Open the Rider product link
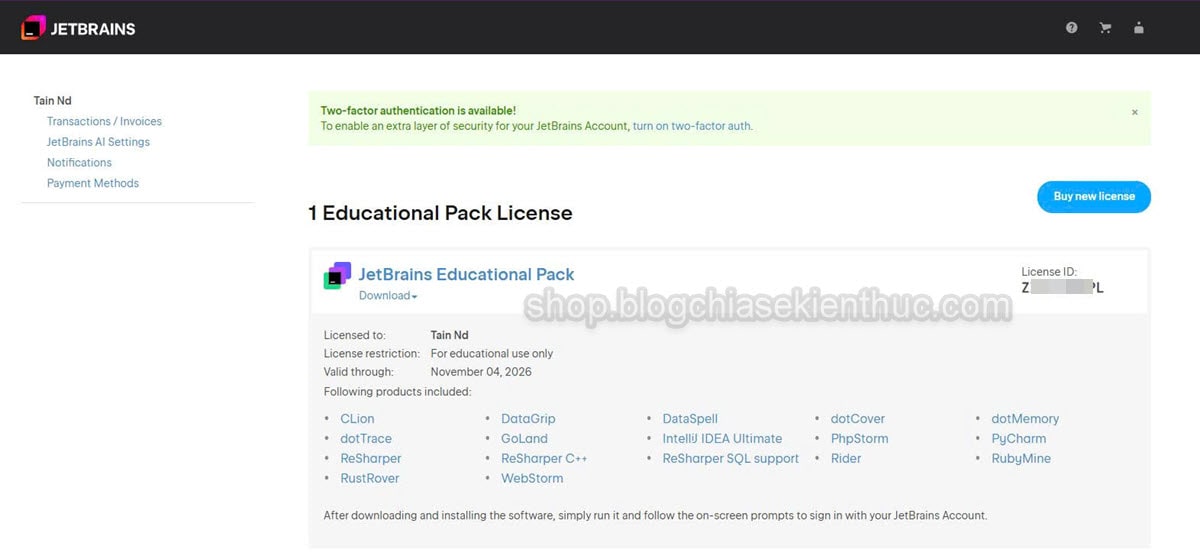This screenshot has height=559, width=1200. (x=846, y=459)
